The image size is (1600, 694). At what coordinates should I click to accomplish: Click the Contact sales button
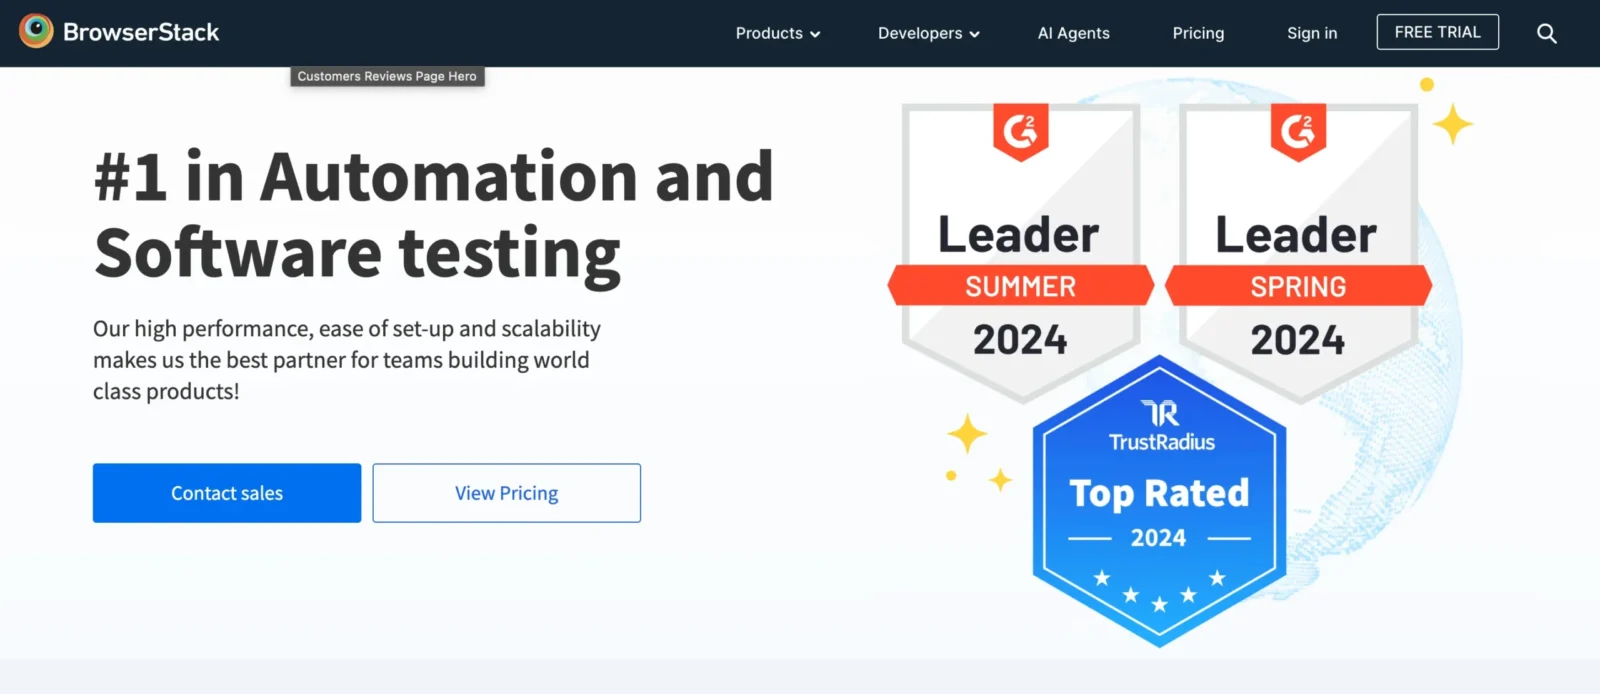click(x=227, y=493)
